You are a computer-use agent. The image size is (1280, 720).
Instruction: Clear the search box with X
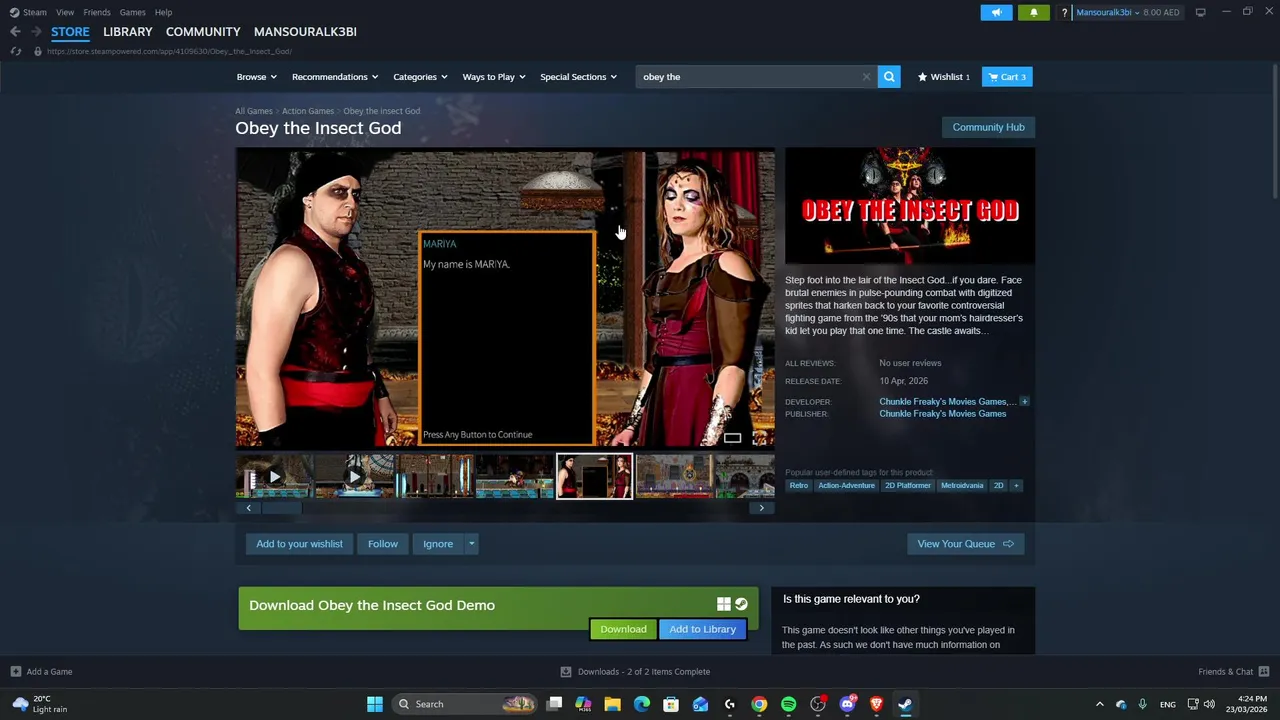(866, 77)
